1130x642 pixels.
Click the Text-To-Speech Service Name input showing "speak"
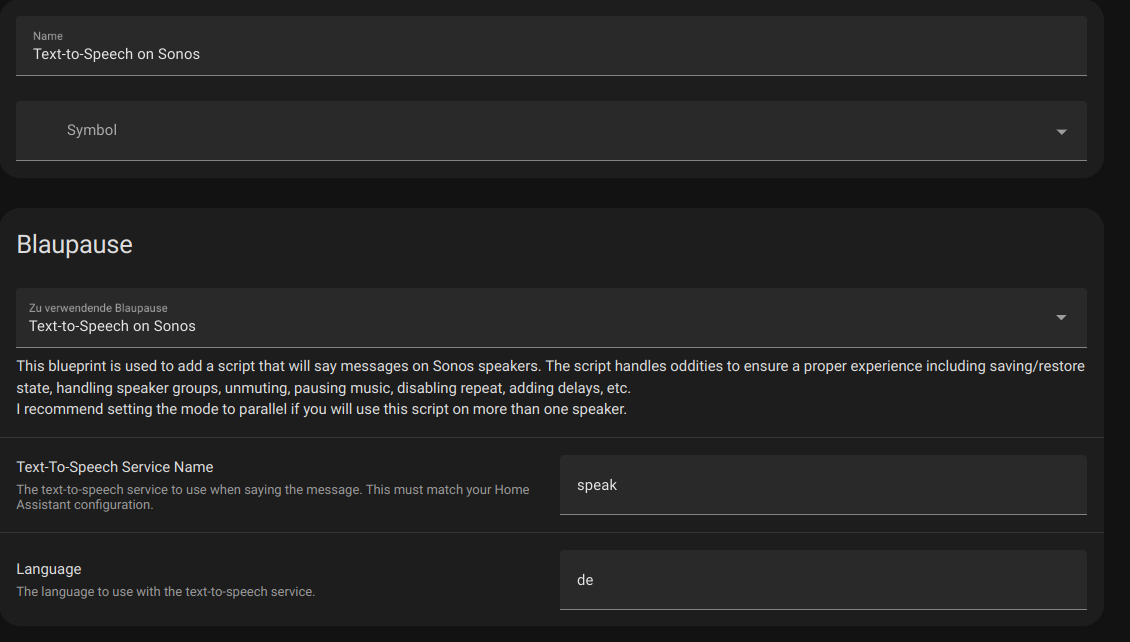pos(820,485)
